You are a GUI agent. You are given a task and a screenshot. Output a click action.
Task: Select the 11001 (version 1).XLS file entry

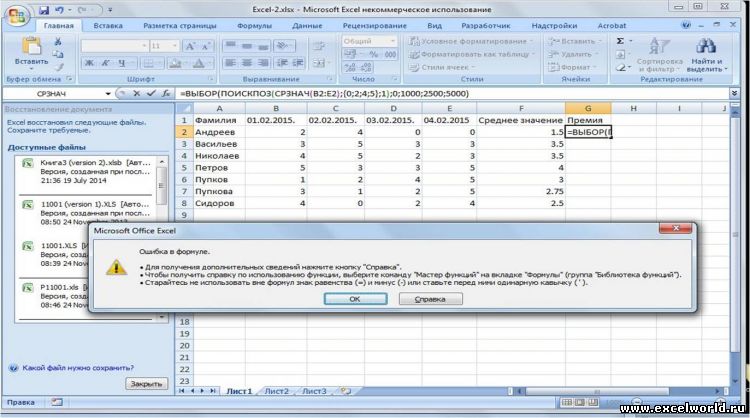[x=88, y=213]
